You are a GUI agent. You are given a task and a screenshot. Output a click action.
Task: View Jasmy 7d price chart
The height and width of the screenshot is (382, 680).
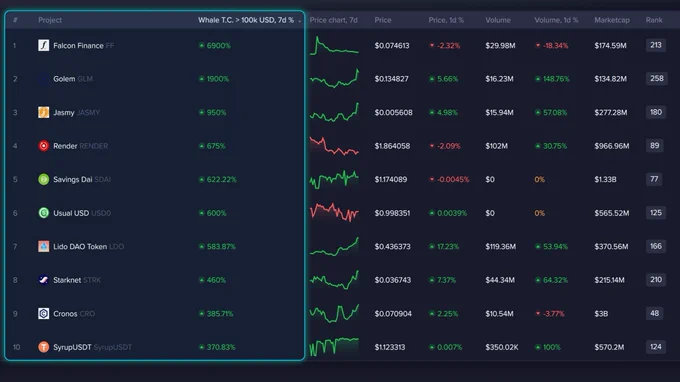(334, 112)
